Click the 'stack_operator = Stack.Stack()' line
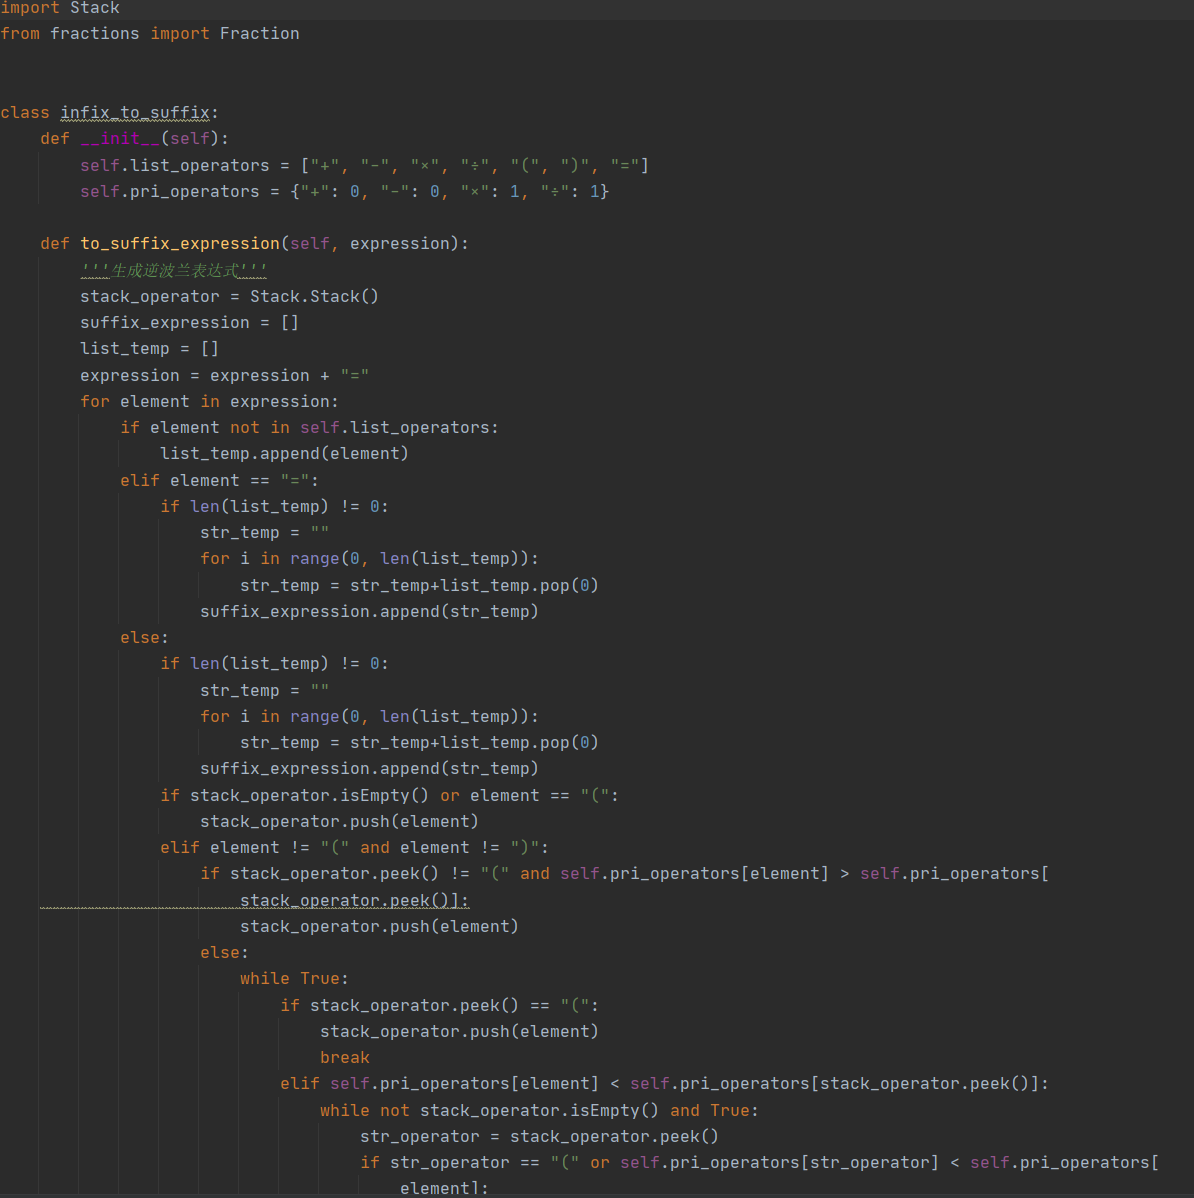 pyautogui.click(x=229, y=296)
